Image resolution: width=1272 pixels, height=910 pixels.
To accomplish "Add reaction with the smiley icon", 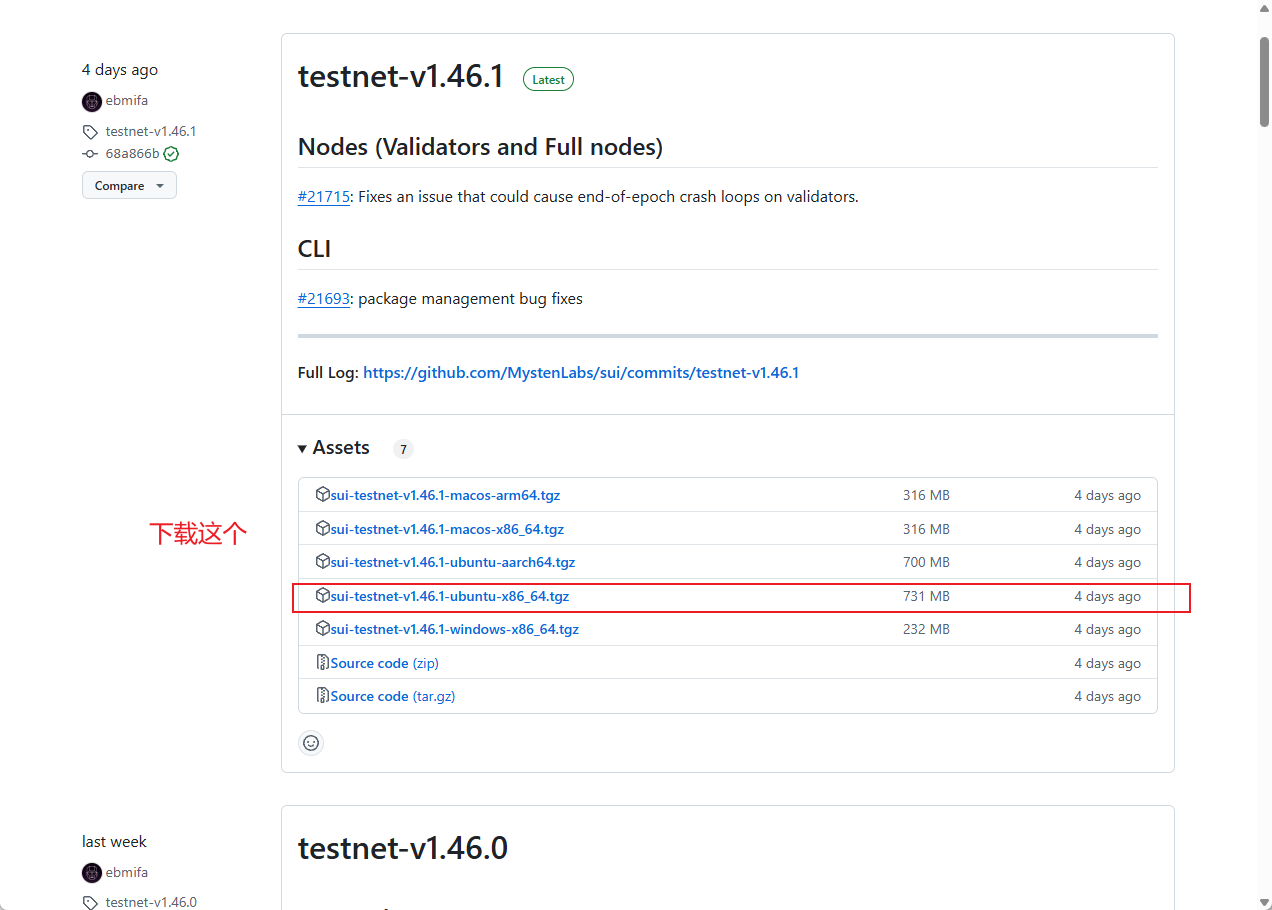I will [311, 743].
